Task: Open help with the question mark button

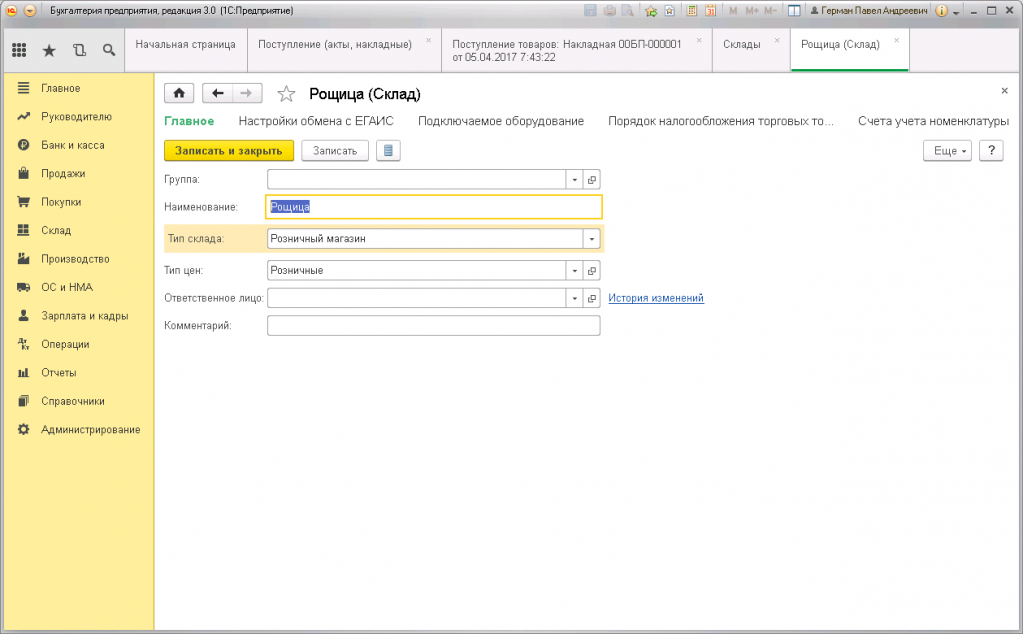Action: click(x=990, y=151)
